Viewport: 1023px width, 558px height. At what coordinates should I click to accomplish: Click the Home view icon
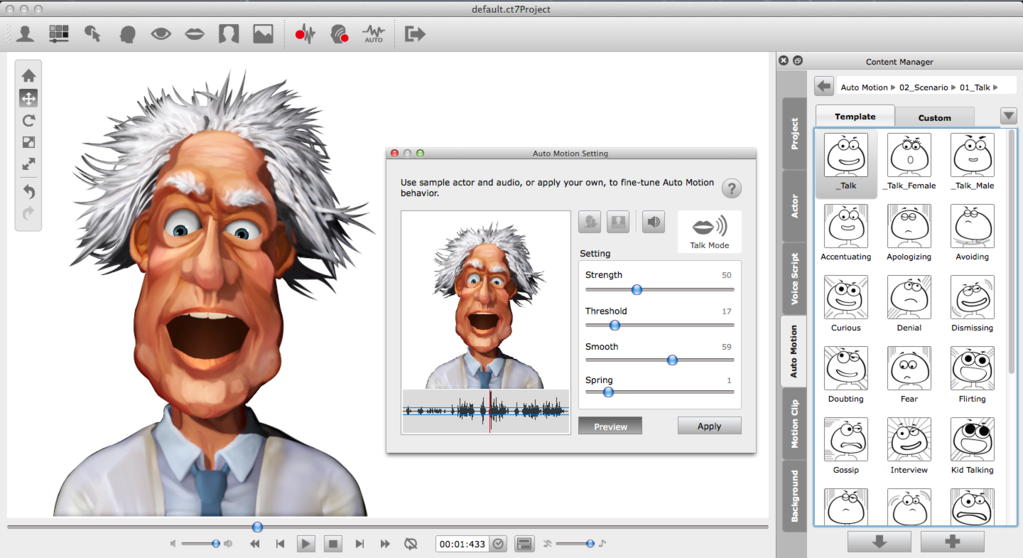pyautogui.click(x=29, y=76)
